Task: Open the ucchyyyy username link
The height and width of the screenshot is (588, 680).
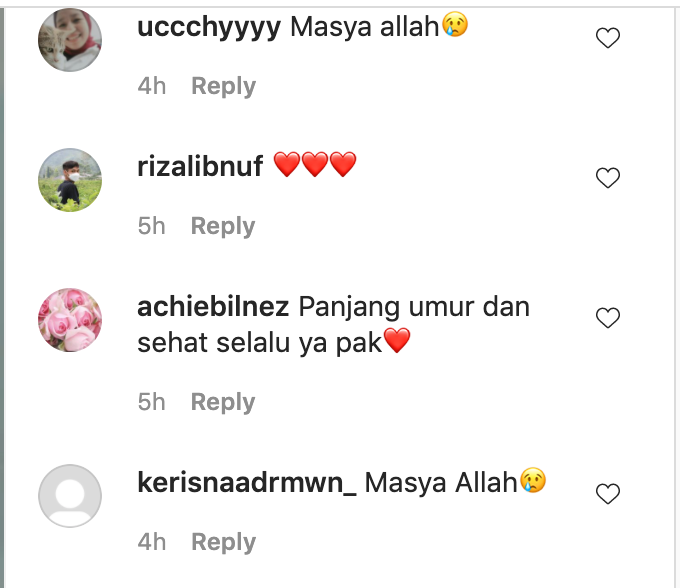Action: coord(209,28)
